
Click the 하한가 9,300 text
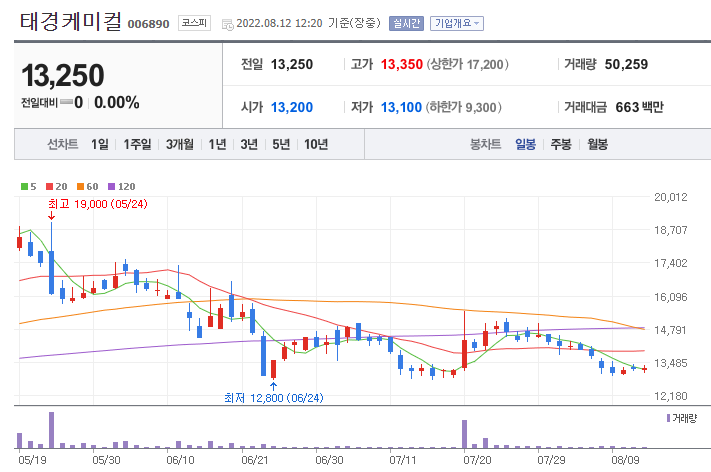(x=463, y=107)
